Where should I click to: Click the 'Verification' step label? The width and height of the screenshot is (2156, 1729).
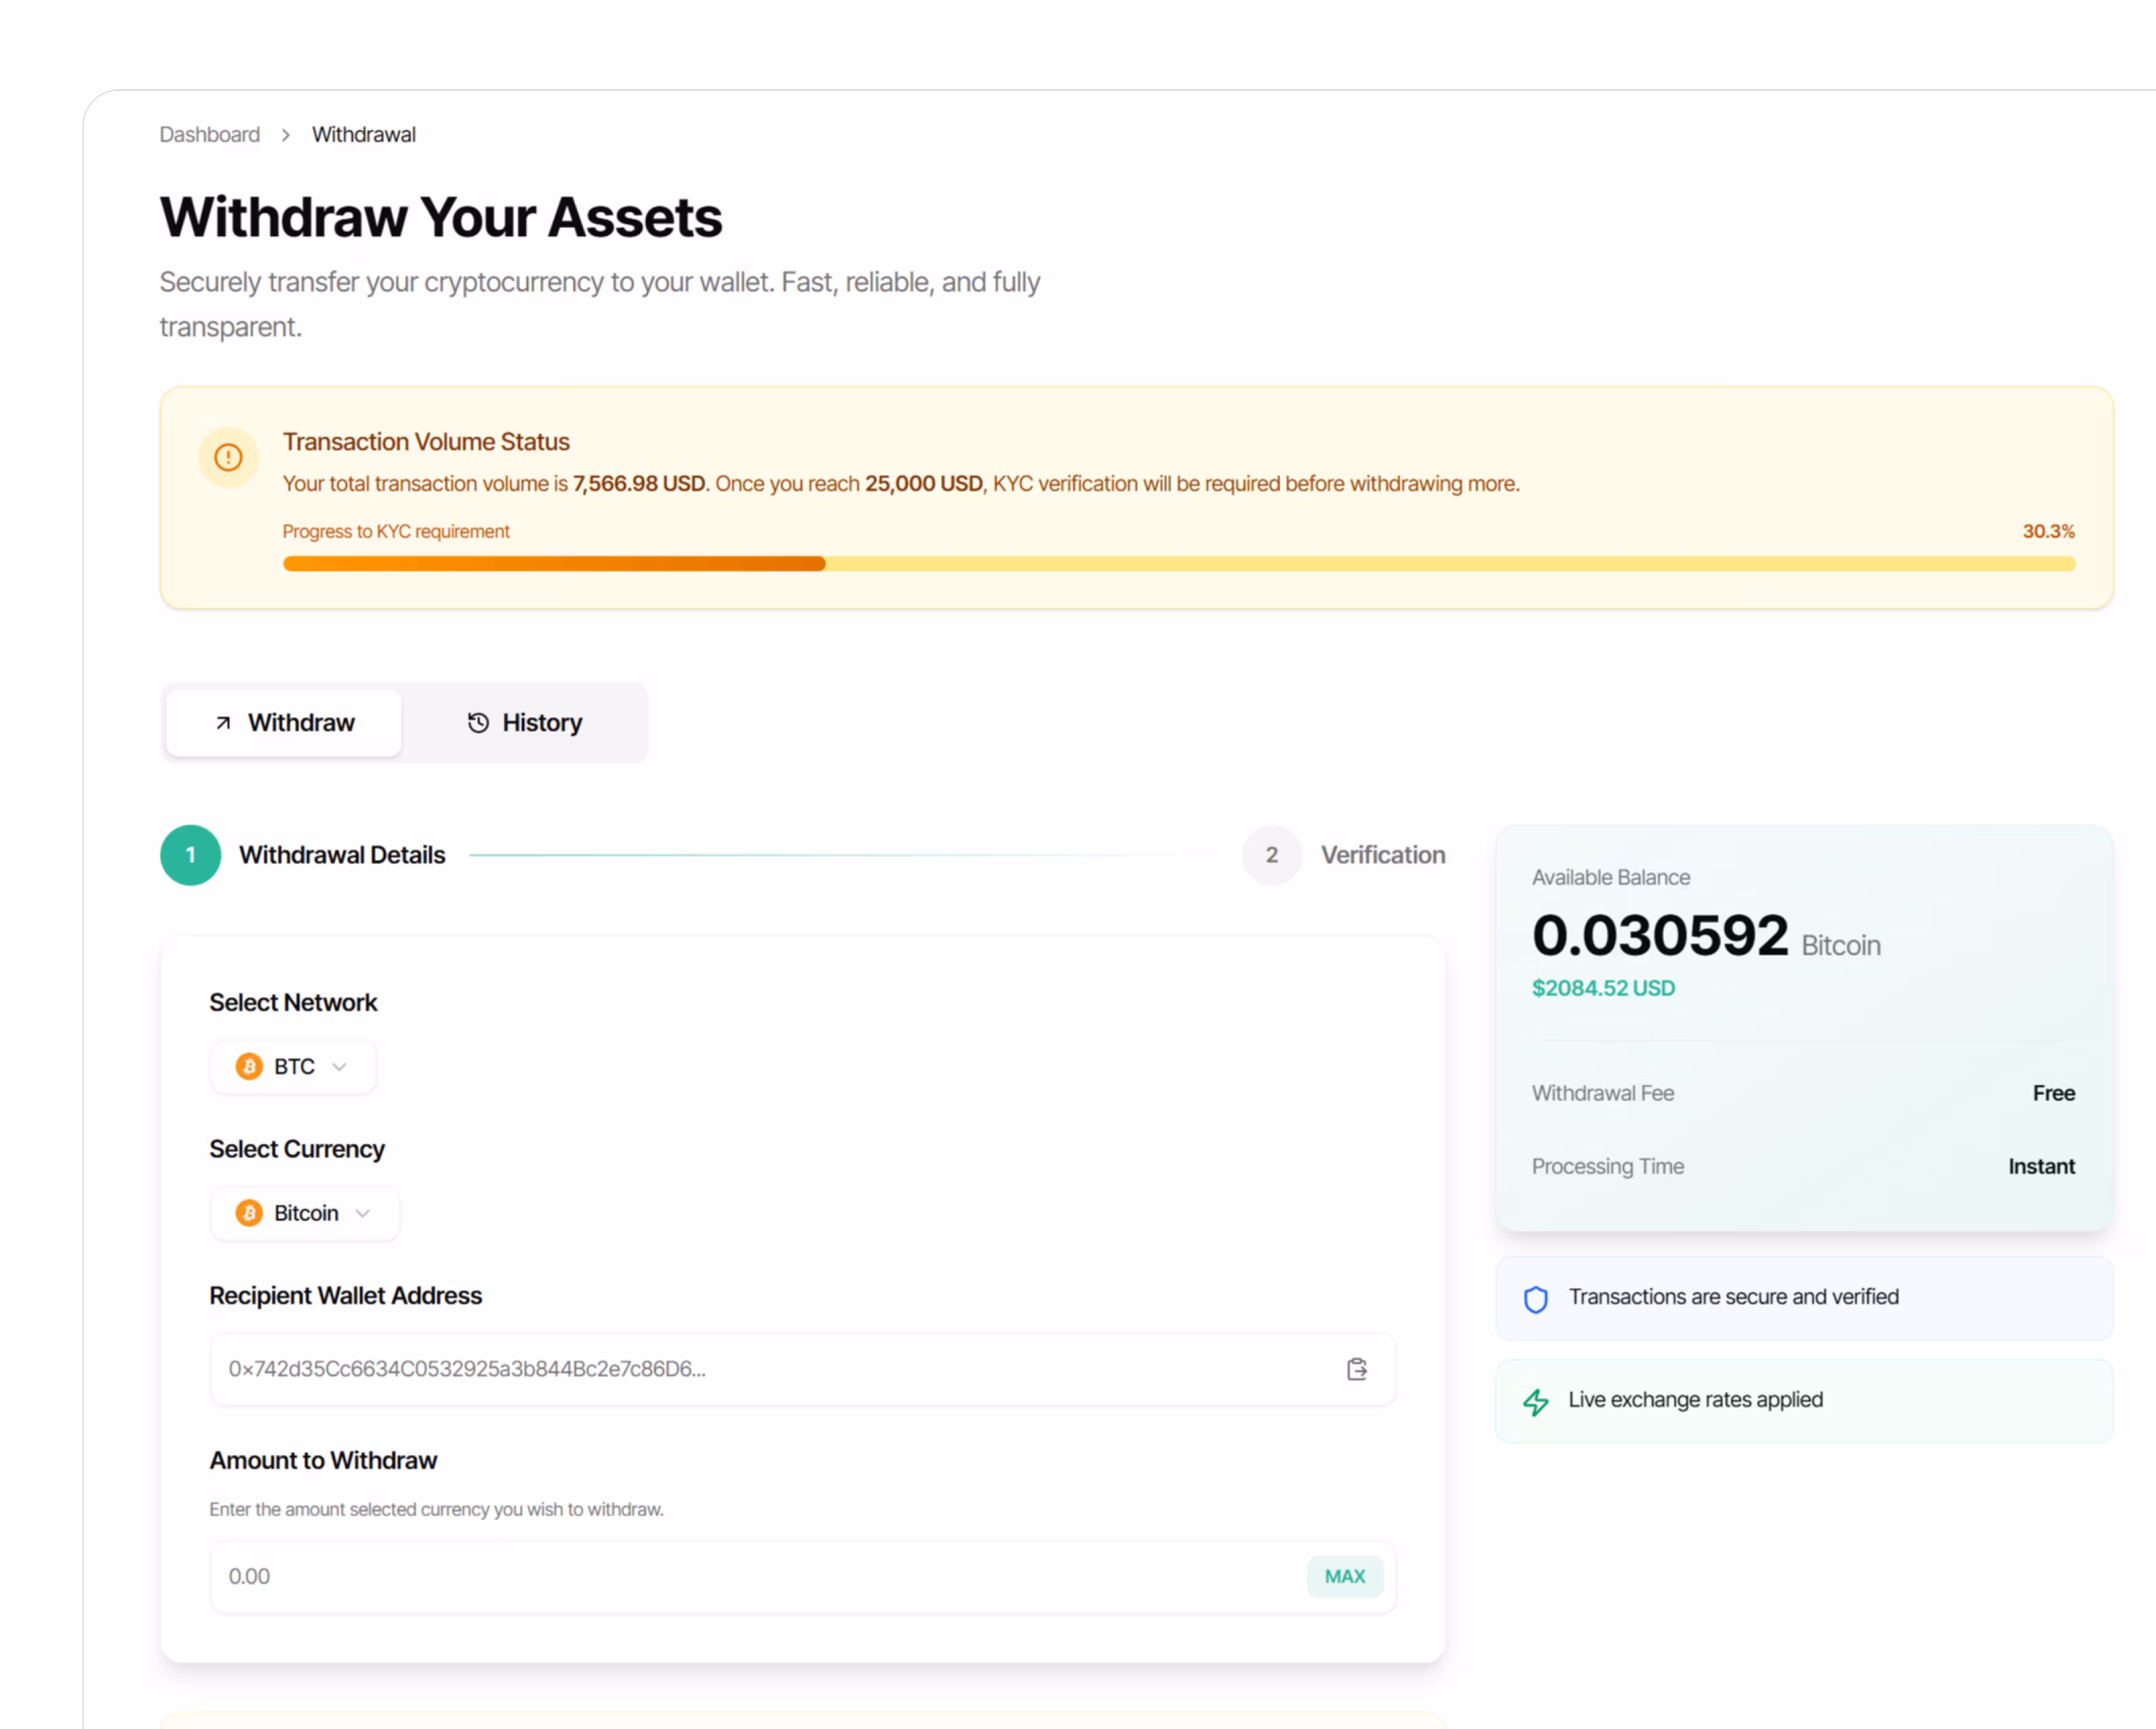click(1383, 854)
